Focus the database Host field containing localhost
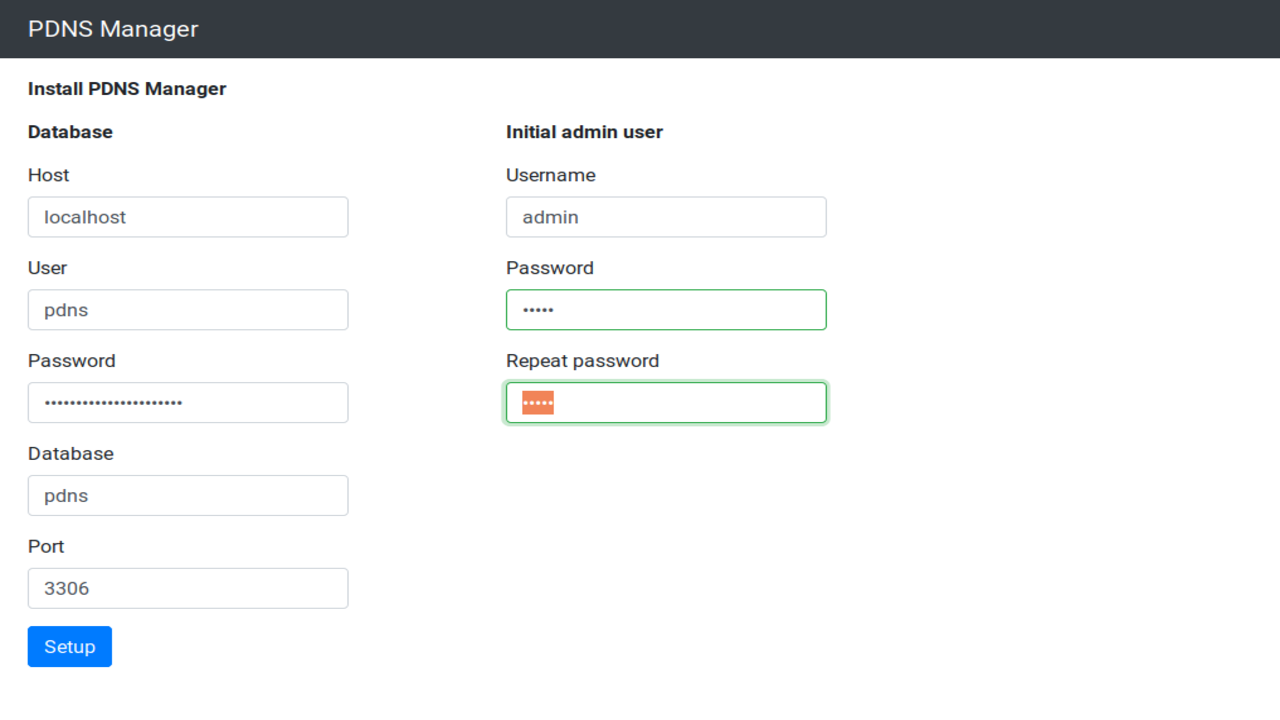Viewport: 1280px width, 720px height. coord(188,217)
